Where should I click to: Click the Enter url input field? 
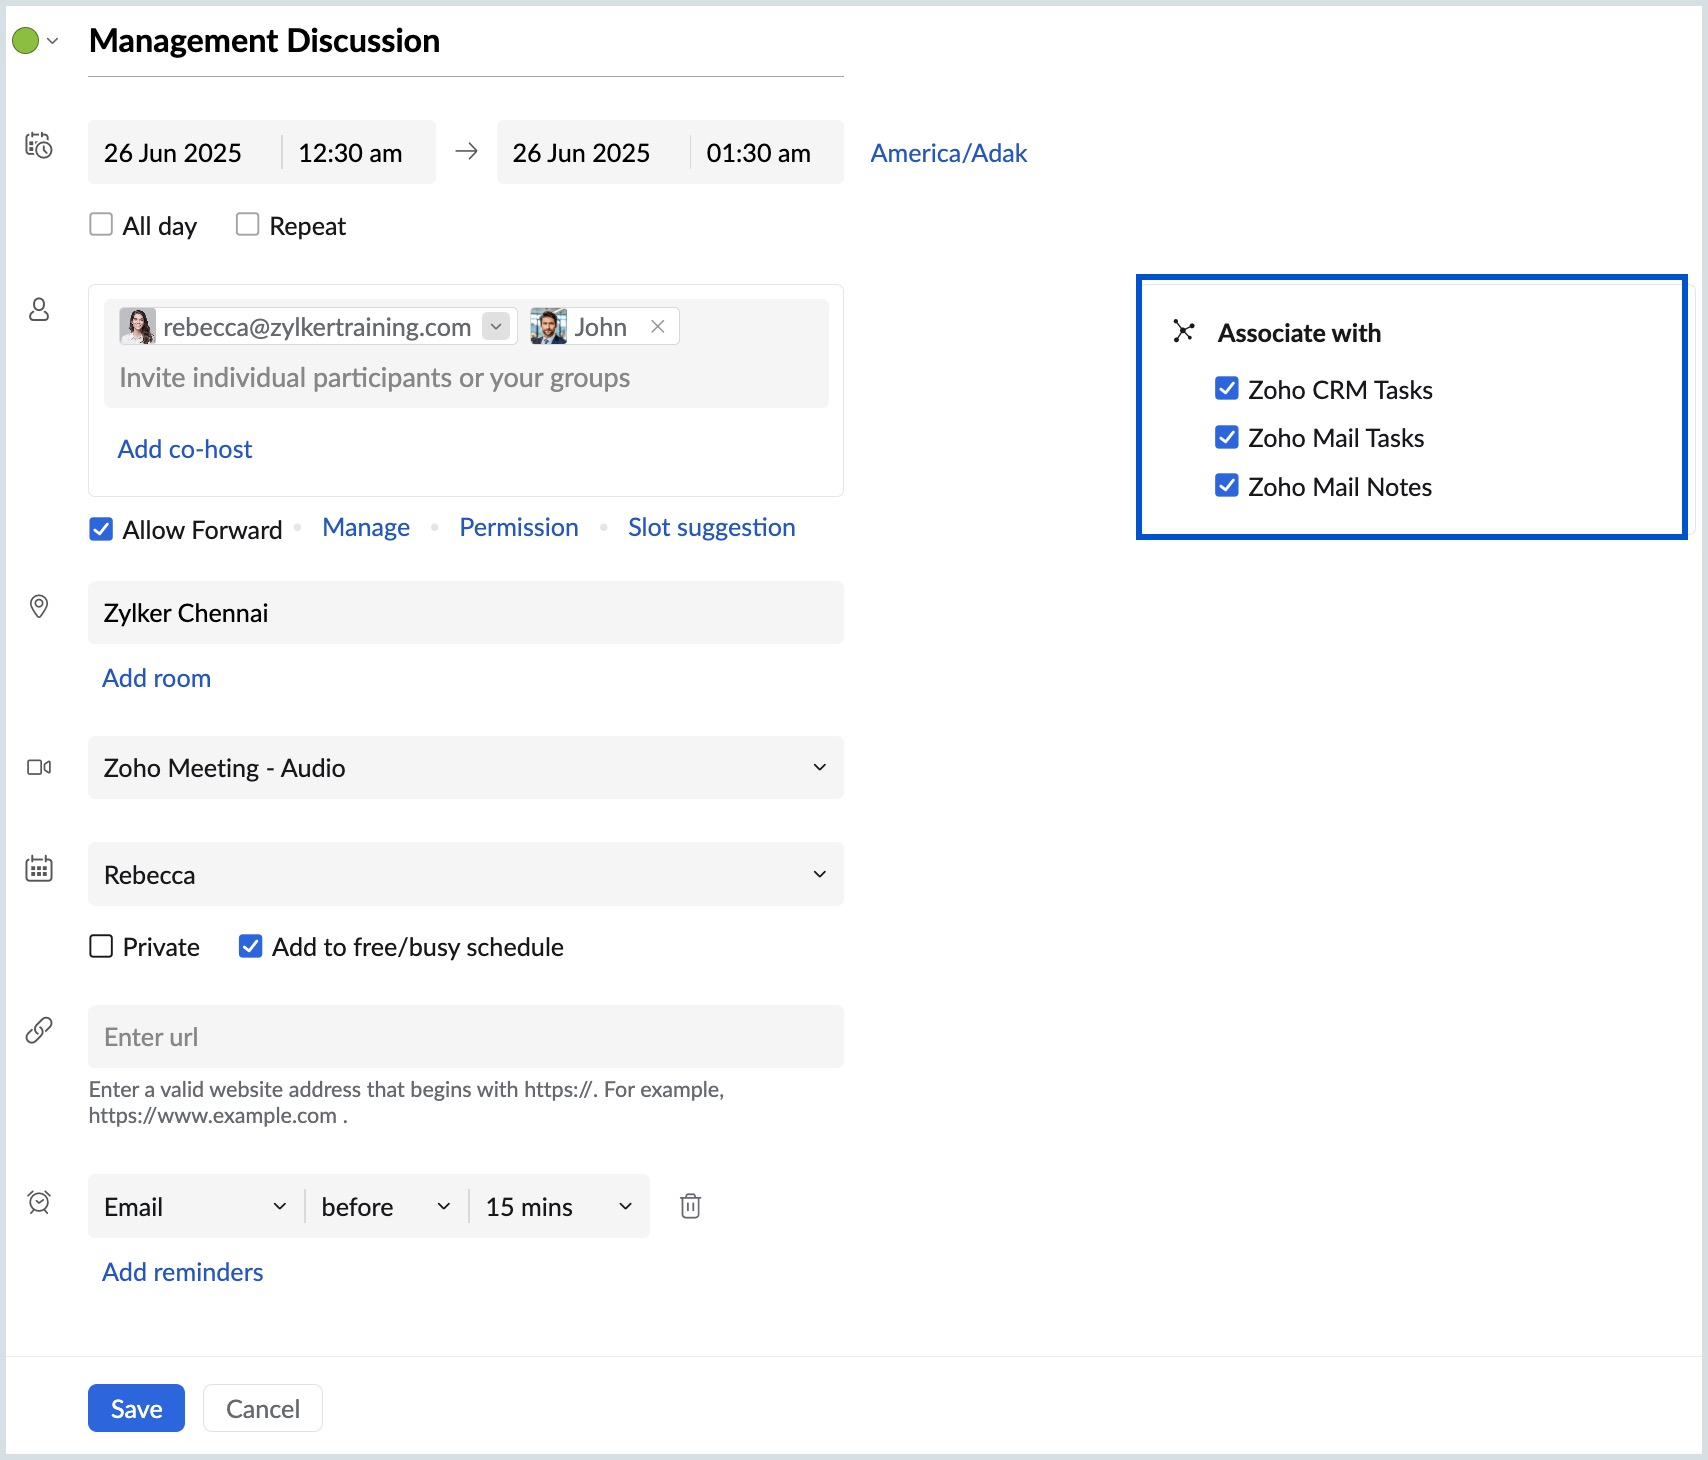(465, 1037)
